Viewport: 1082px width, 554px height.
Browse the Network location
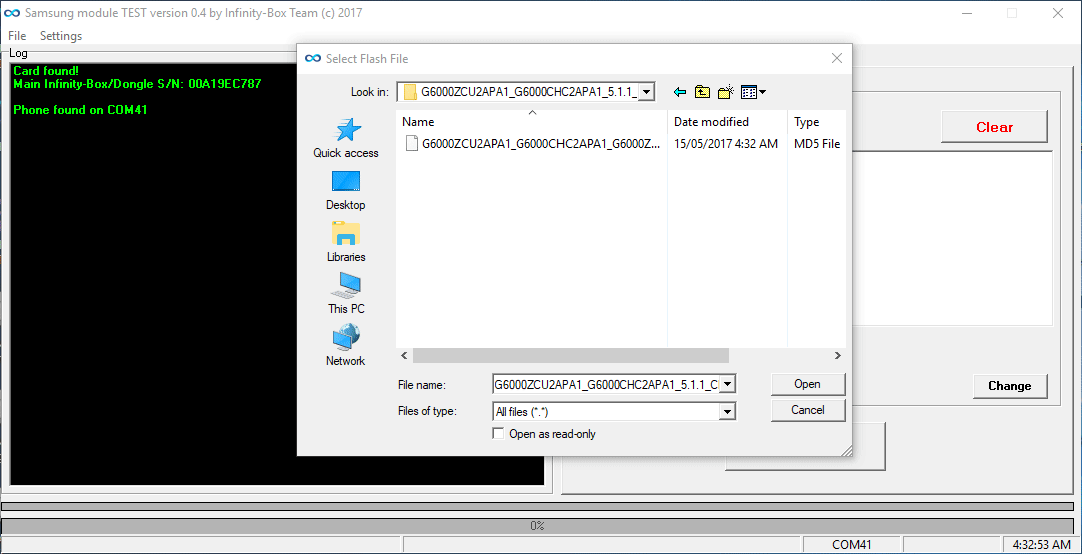point(346,346)
